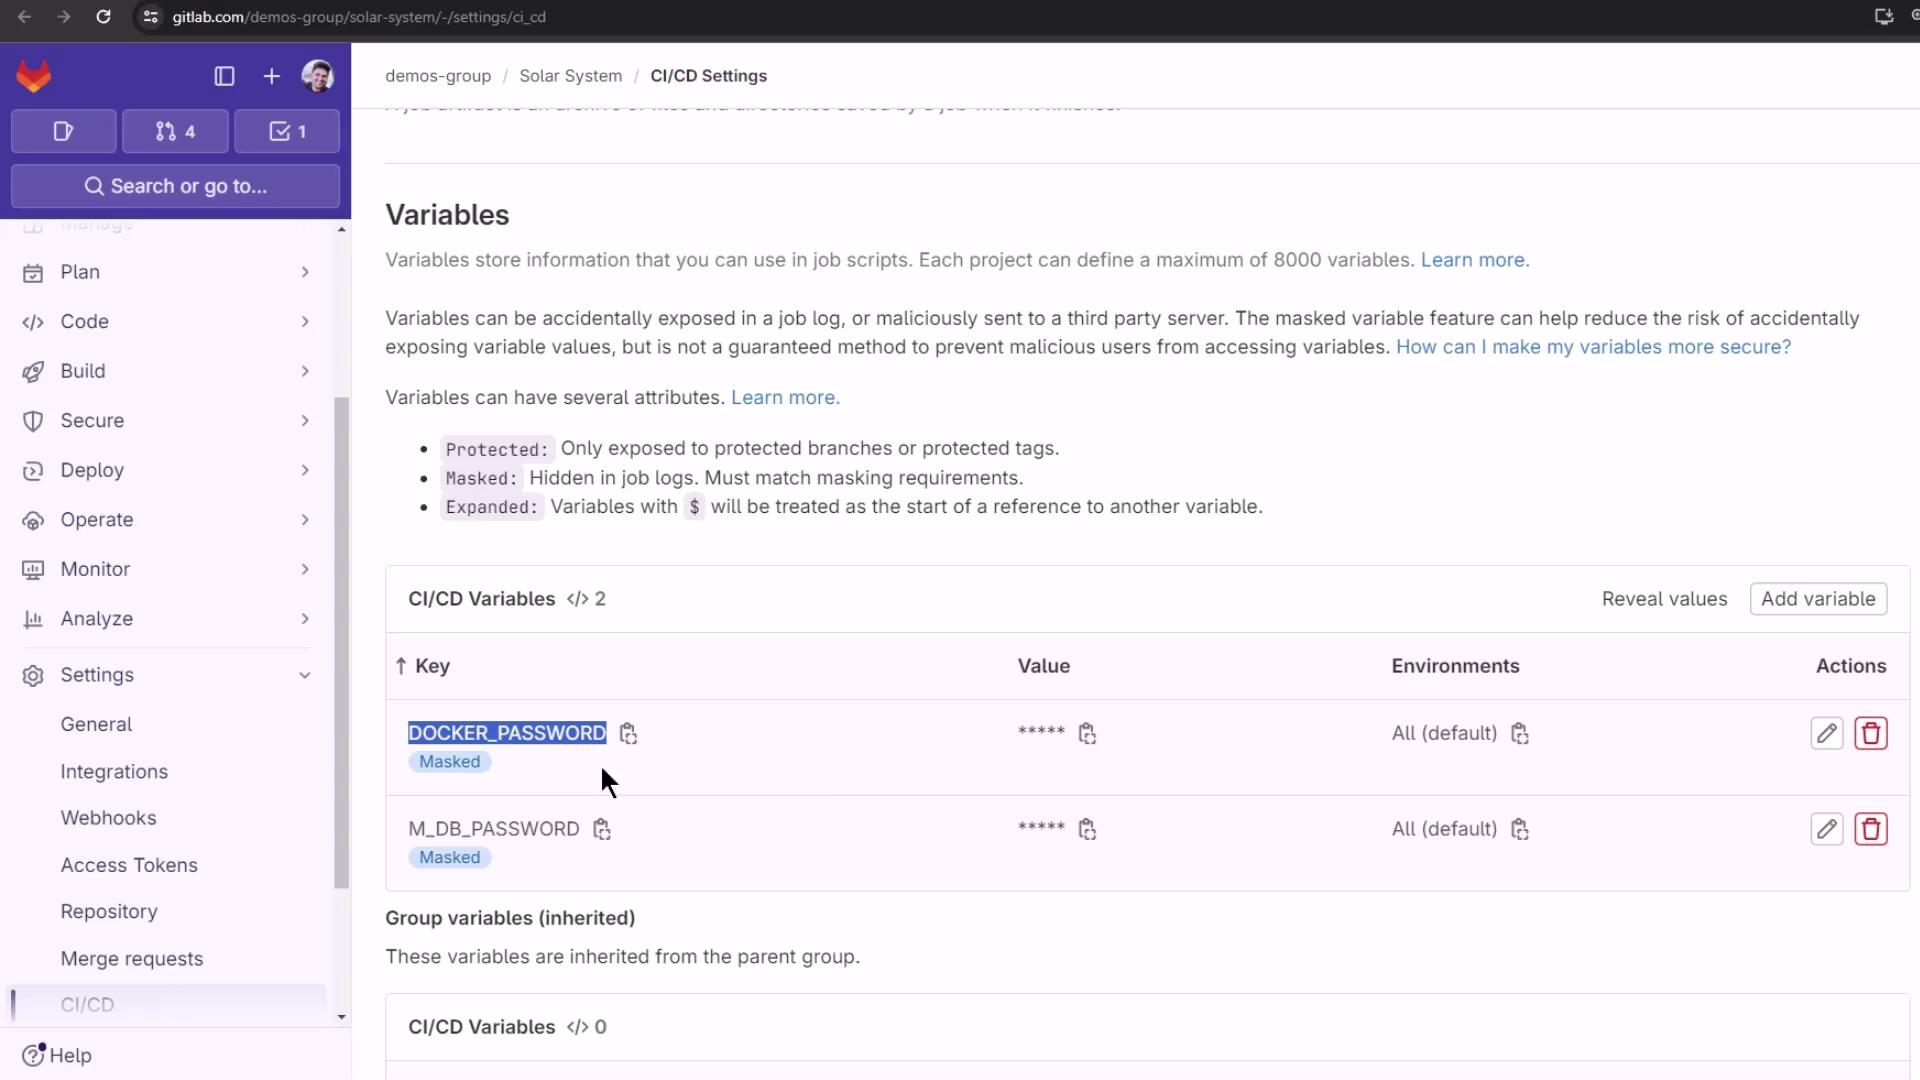The height and width of the screenshot is (1080, 1920).
Task: Click the create new plus icon
Action: point(271,76)
